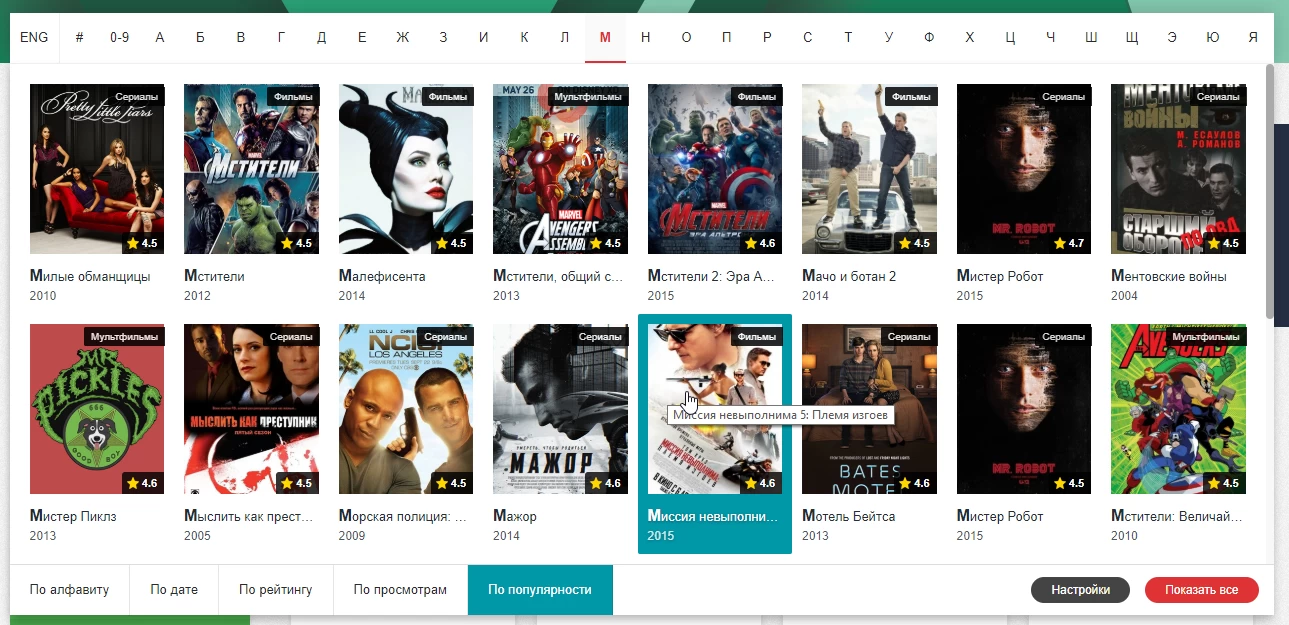Open the Мажор series poster
This screenshot has width=1289, height=625.
click(x=560, y=409)
